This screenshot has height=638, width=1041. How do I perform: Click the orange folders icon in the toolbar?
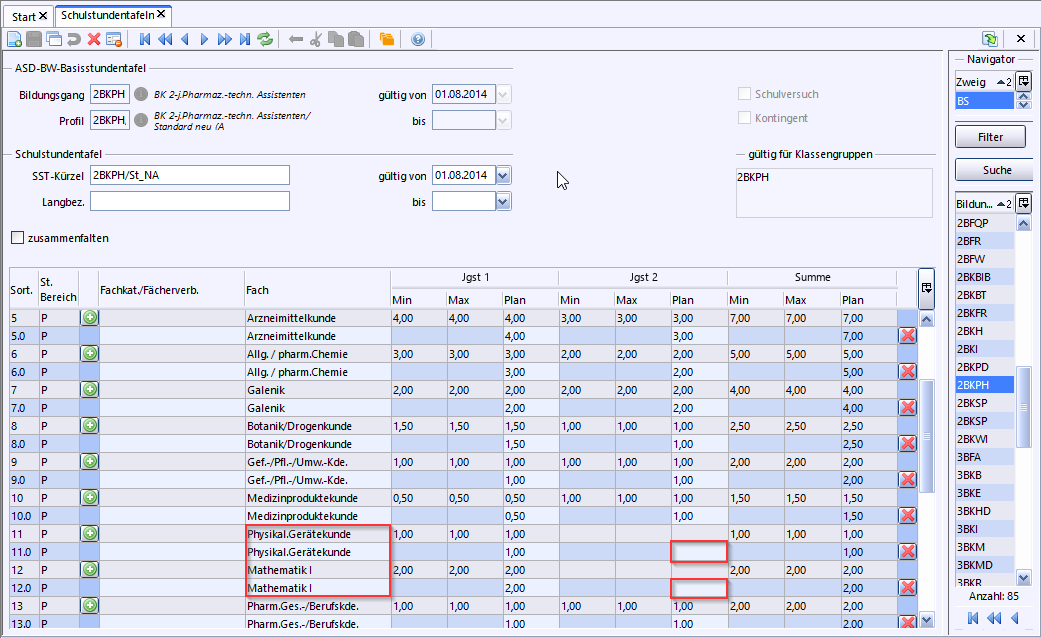386,39
